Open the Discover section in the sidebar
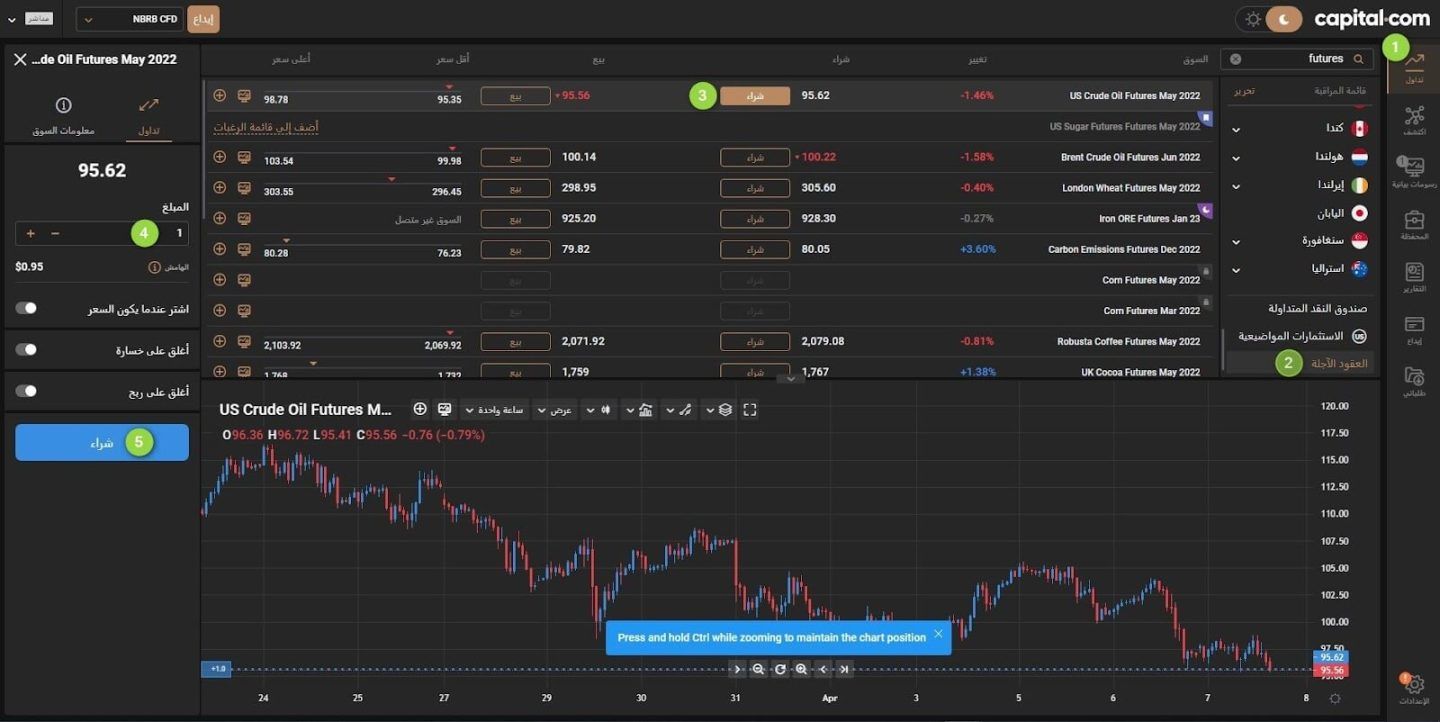 point(1414,120)
